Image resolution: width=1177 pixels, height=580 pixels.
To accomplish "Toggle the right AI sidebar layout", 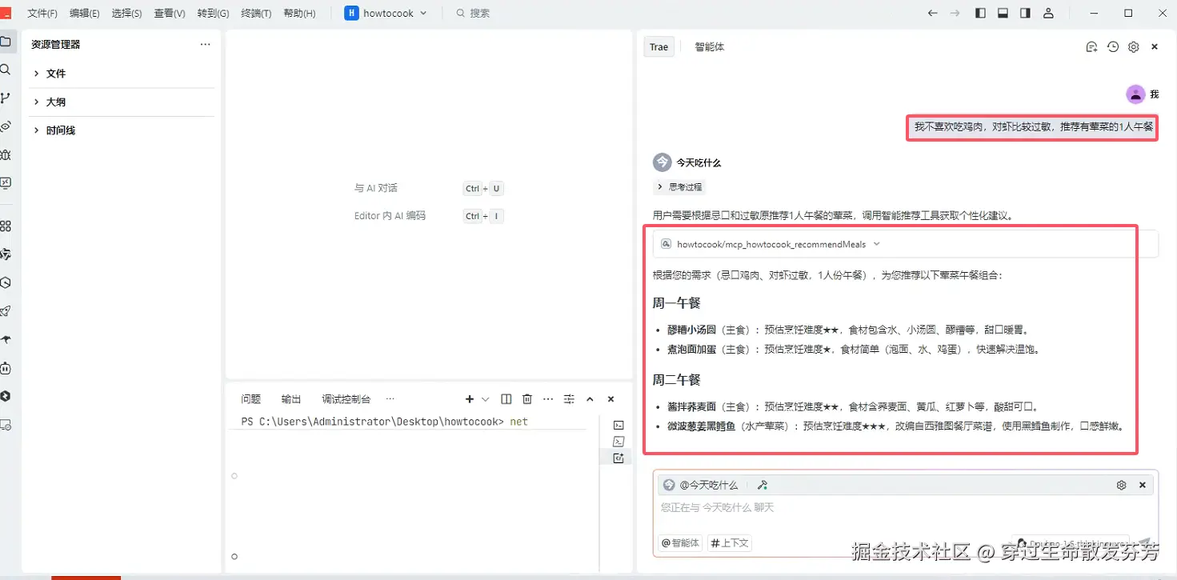I will (x=1025, y=14).
